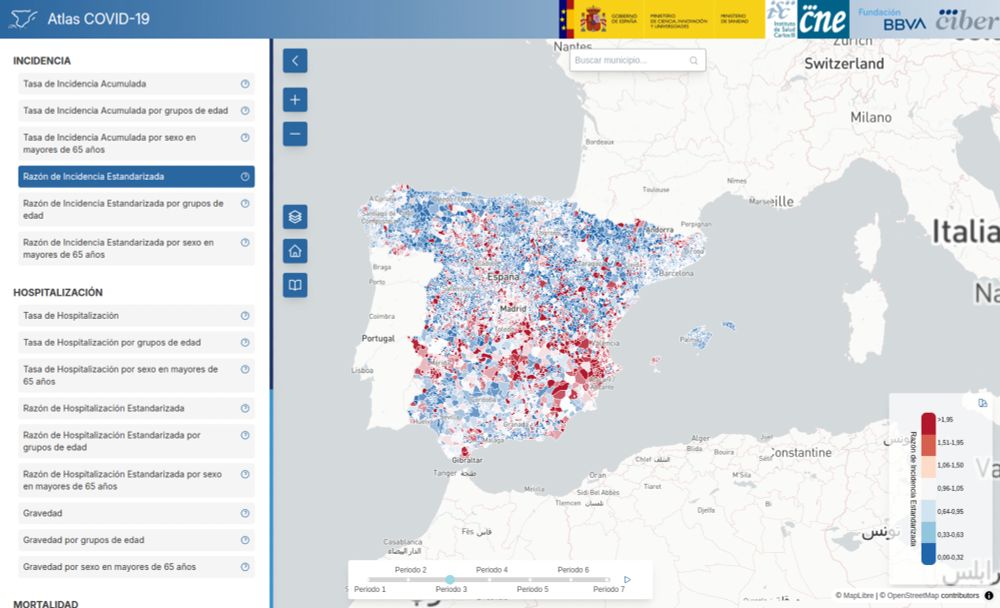Jump to Periodo 5 on timeline
This screenshot has height=608, width=1000.
(x=533, y=589)
